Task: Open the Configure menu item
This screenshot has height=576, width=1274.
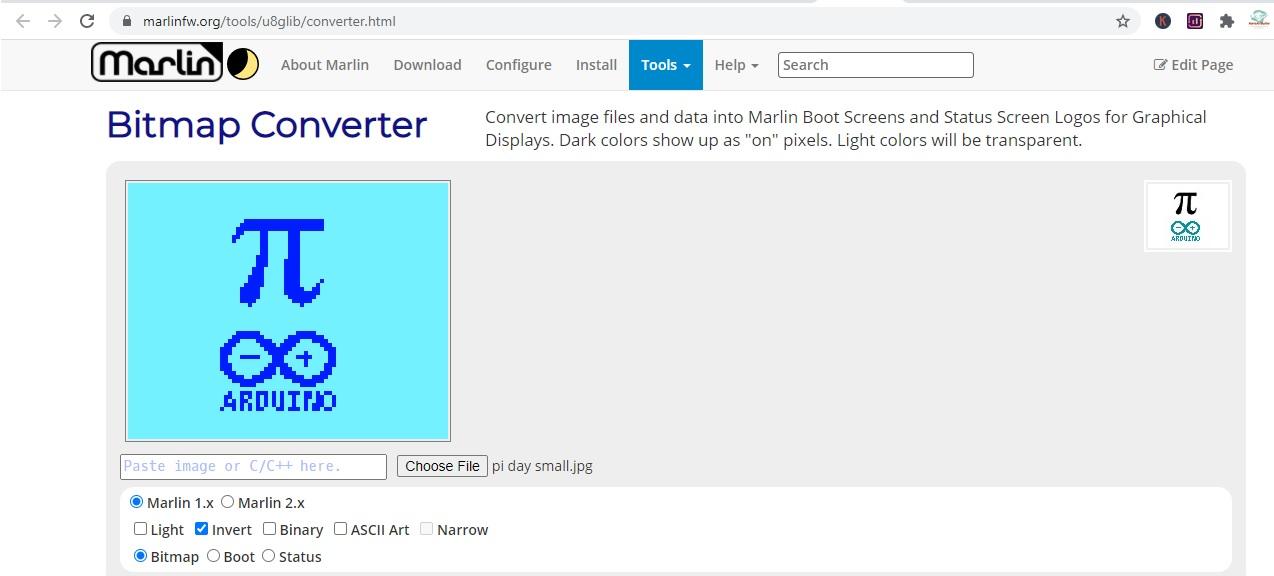Action: [x=518, y=65]
